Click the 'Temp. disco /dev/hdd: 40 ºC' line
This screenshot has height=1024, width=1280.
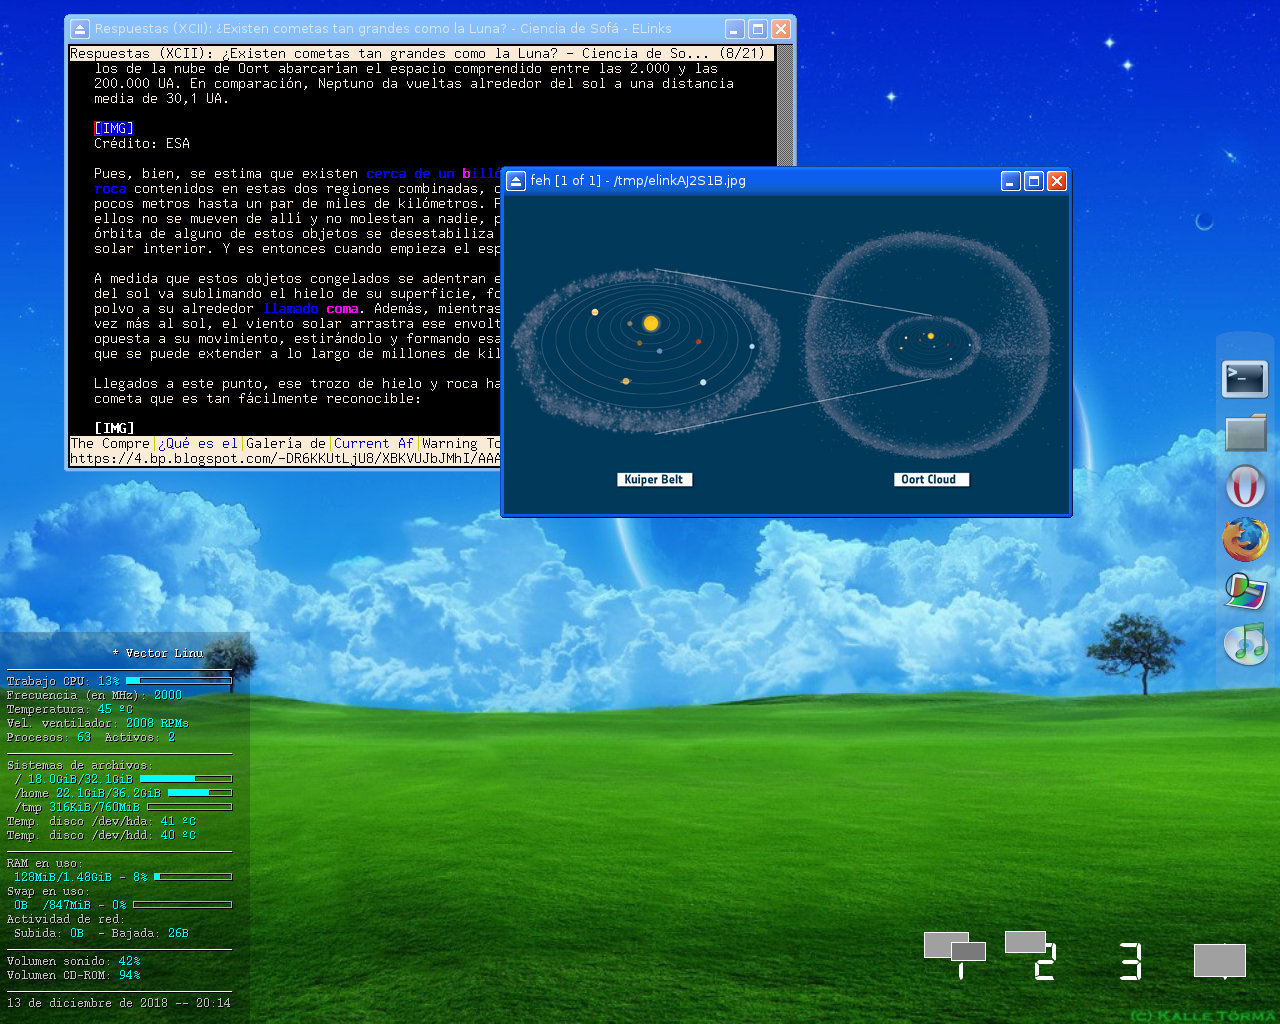tap(102, 835)
